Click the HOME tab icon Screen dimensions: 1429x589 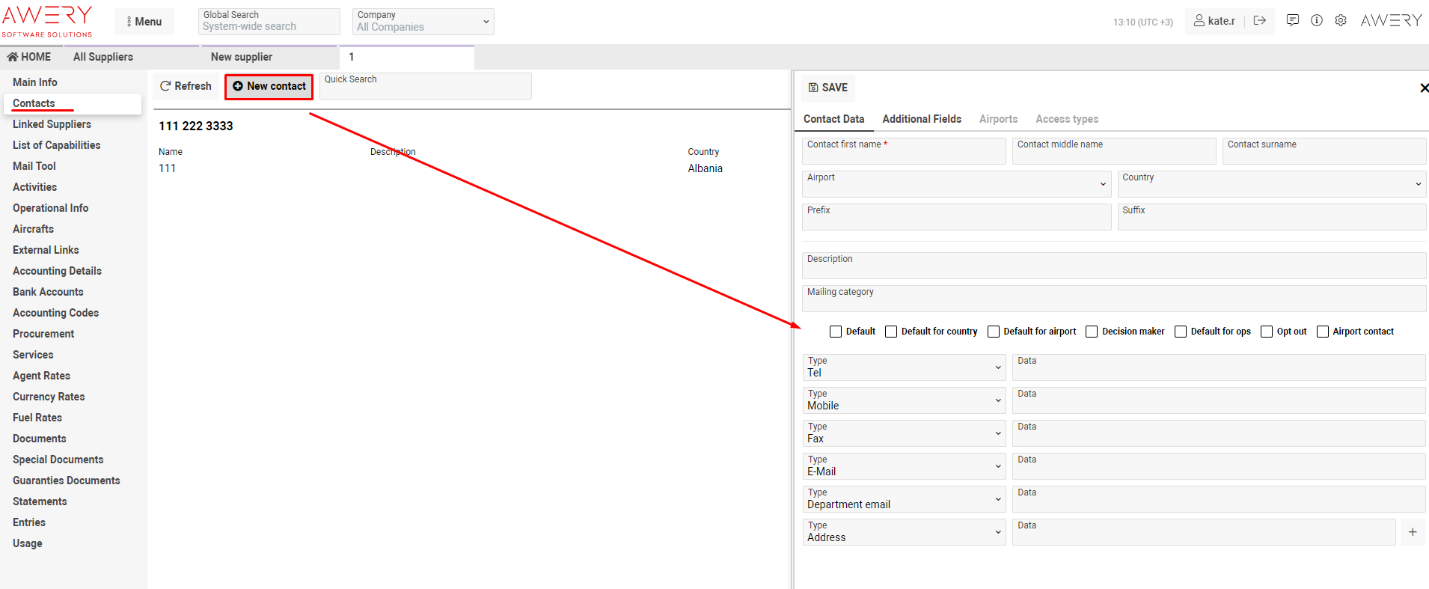pos(13,57)
